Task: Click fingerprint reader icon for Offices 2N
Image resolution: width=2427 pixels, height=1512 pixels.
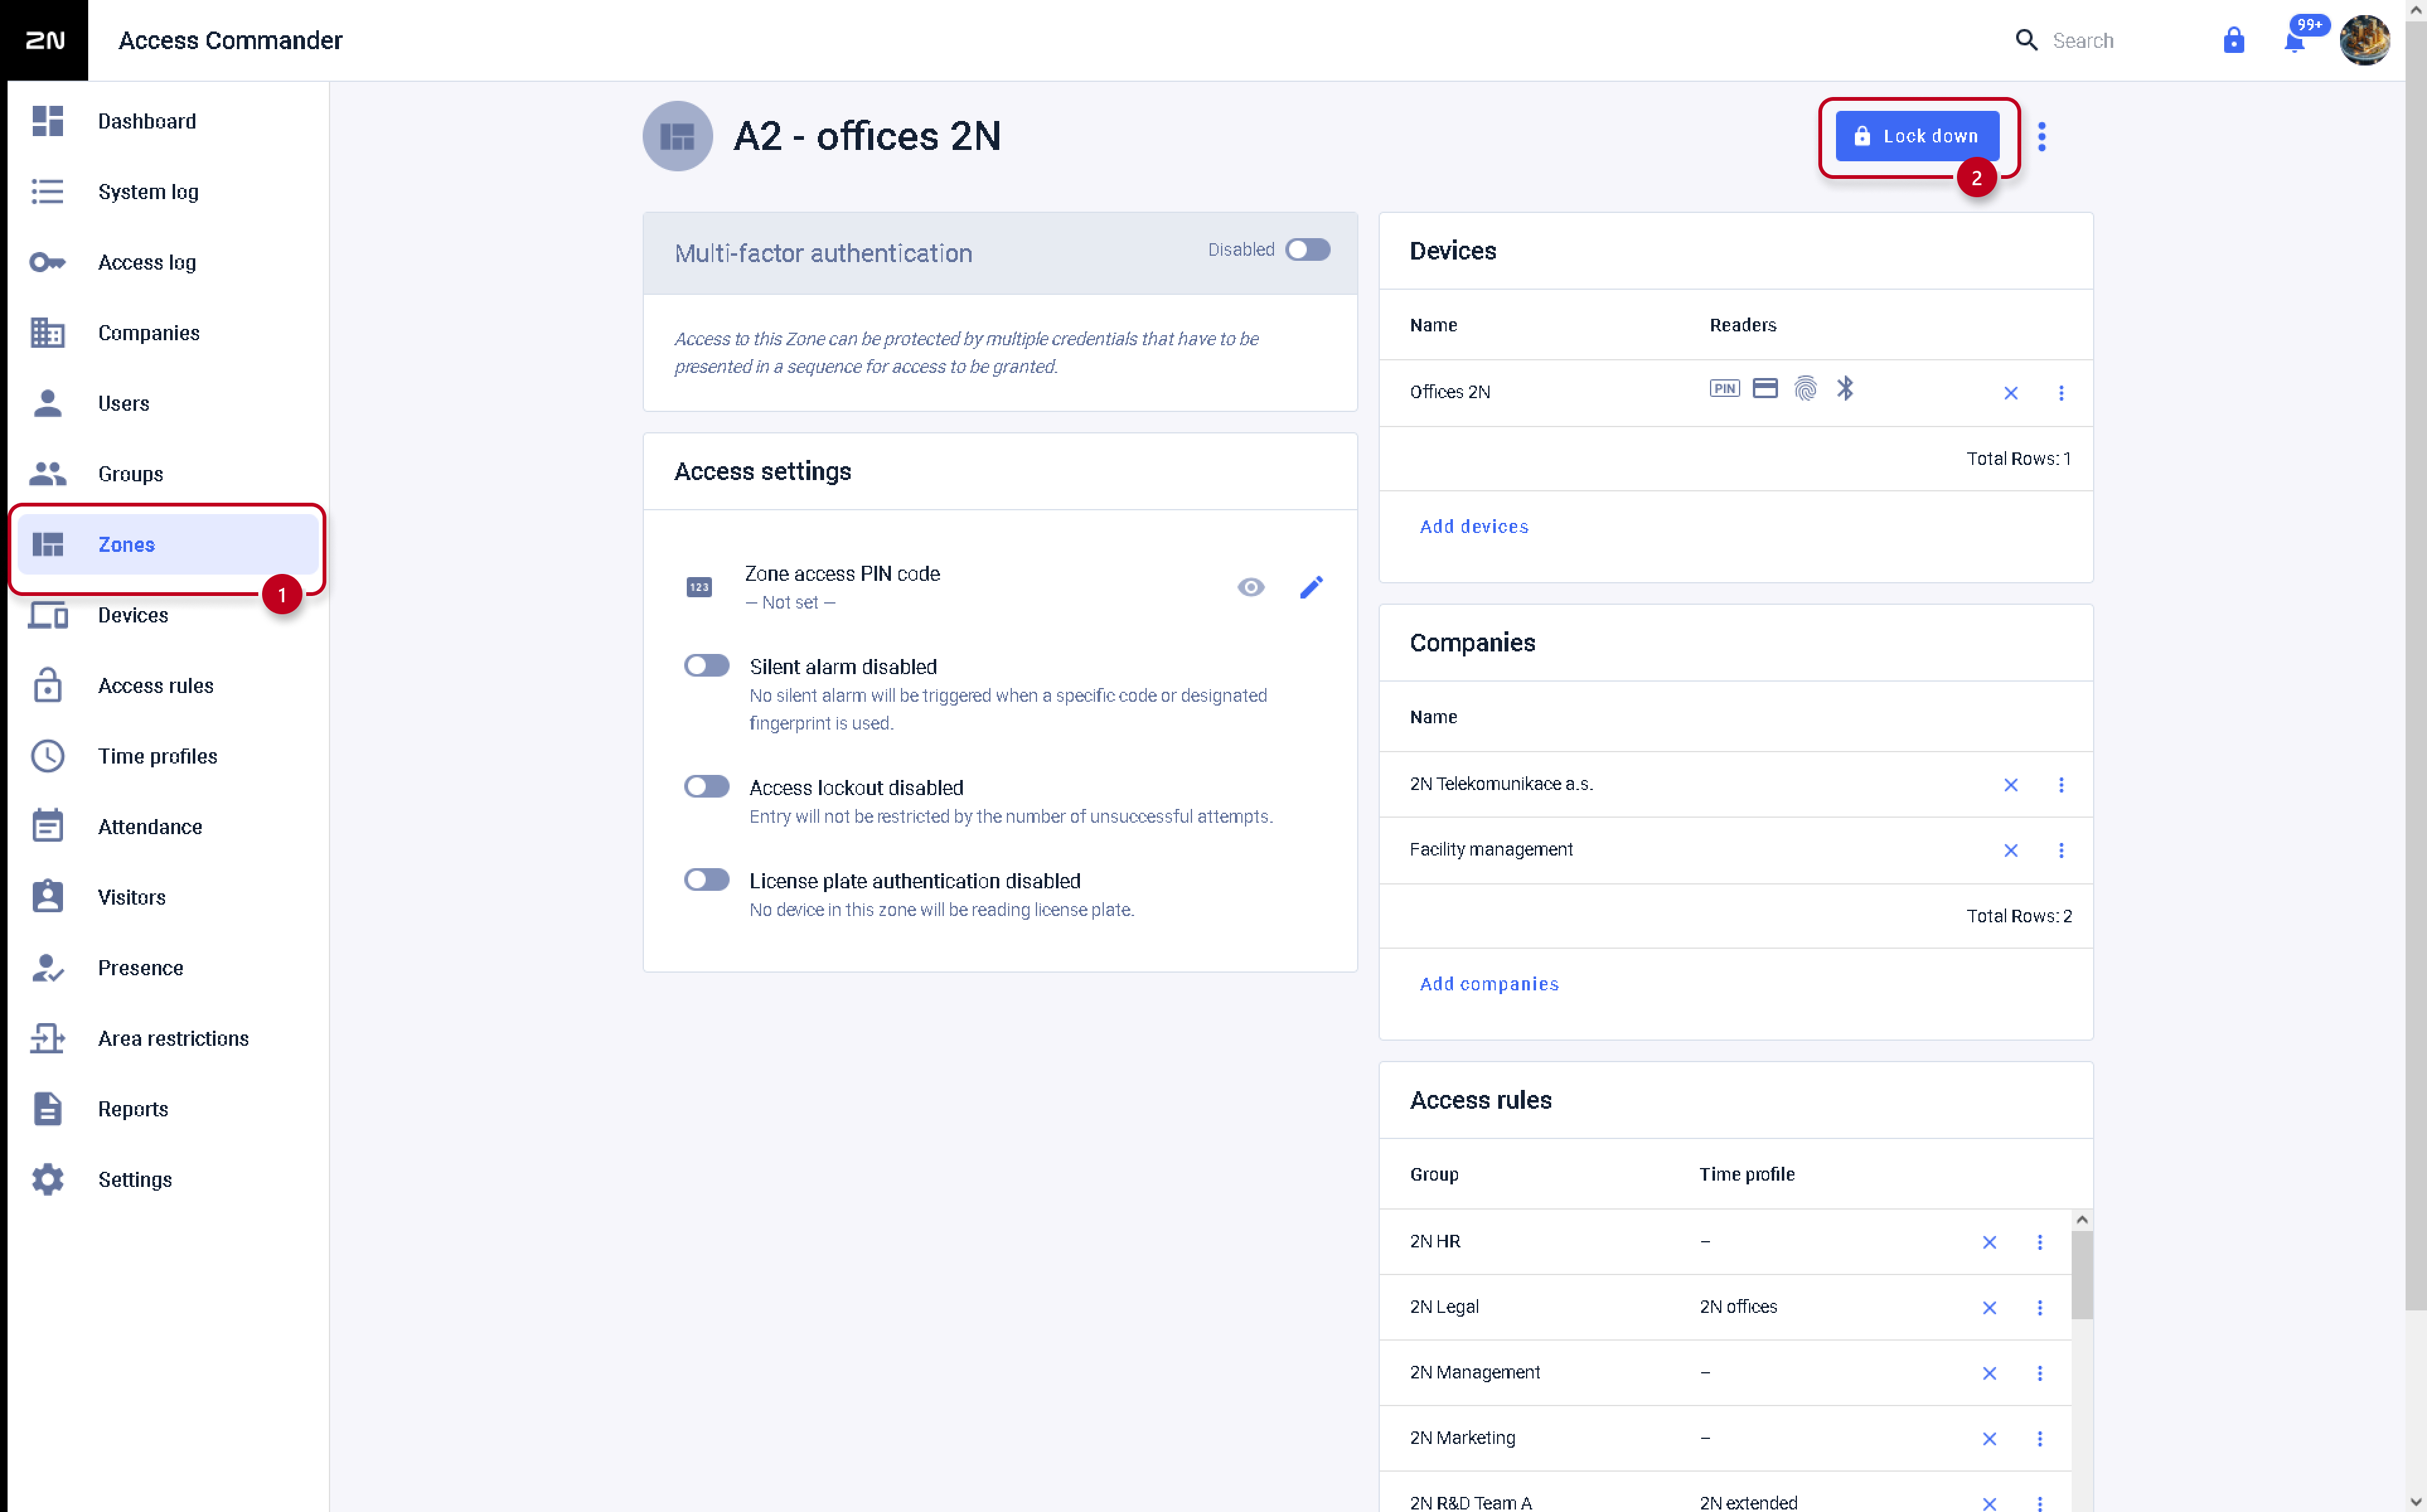Action: point(1805,388)
